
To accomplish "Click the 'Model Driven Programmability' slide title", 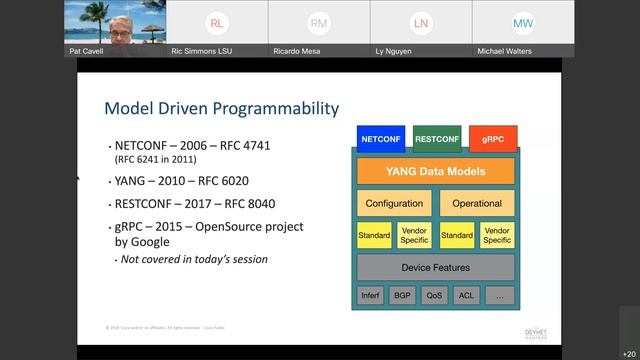I will pos(222,109).
